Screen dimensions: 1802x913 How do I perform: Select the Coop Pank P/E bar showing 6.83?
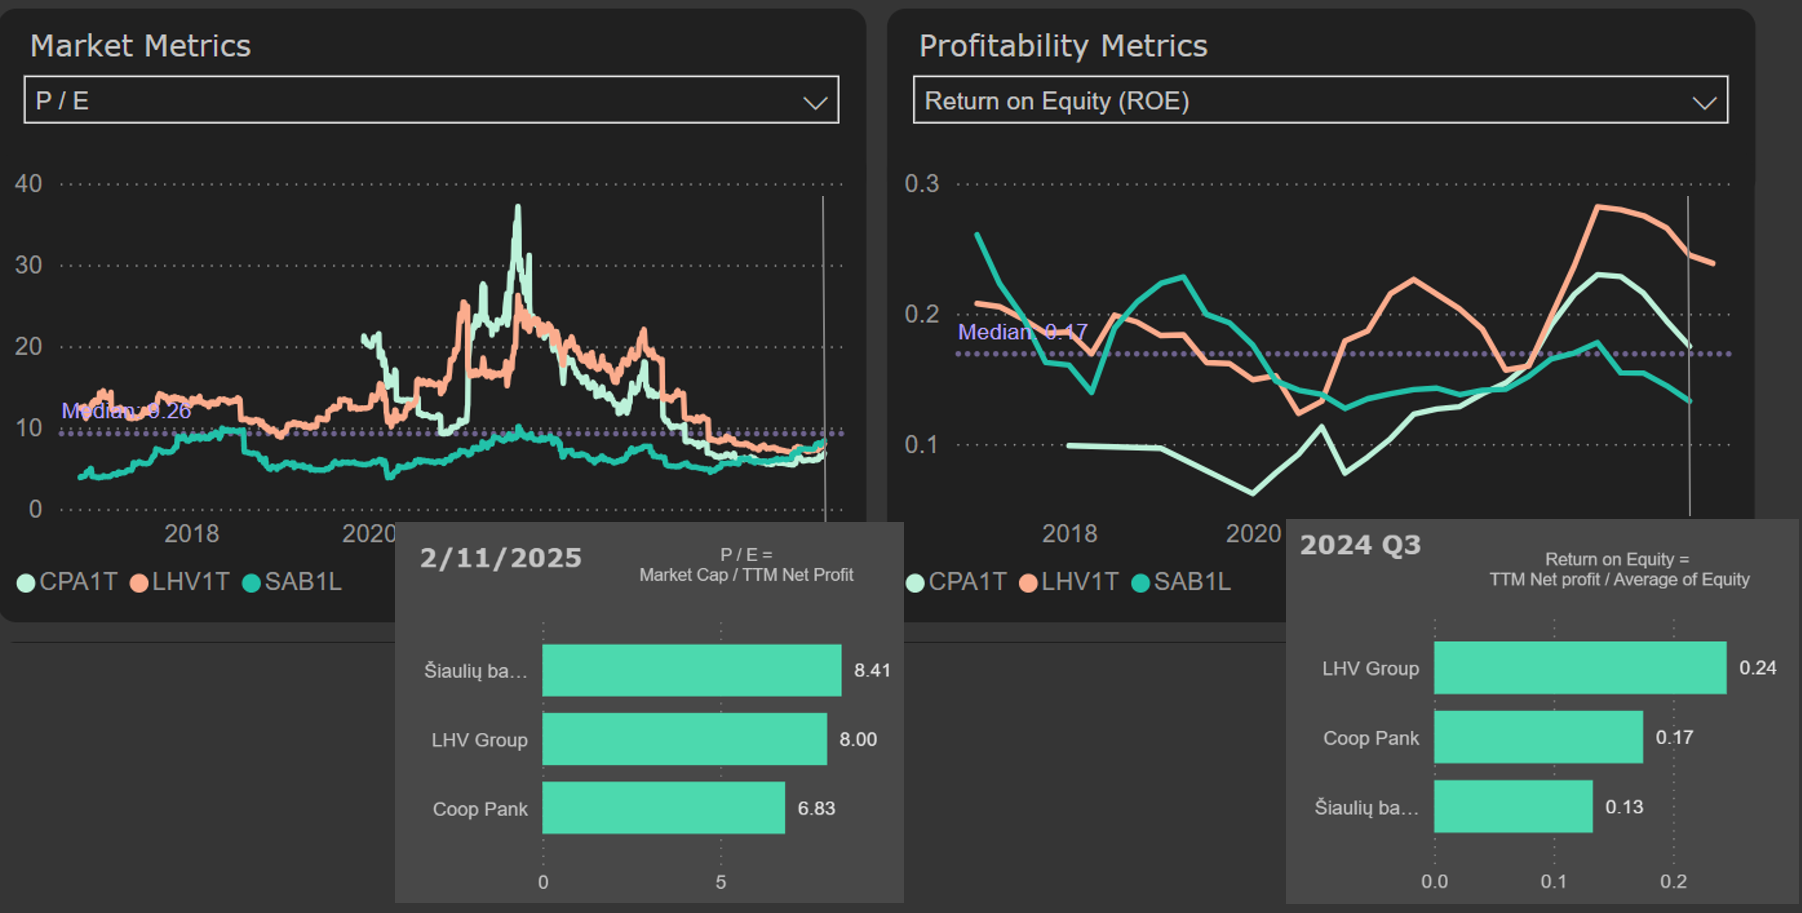663,808
